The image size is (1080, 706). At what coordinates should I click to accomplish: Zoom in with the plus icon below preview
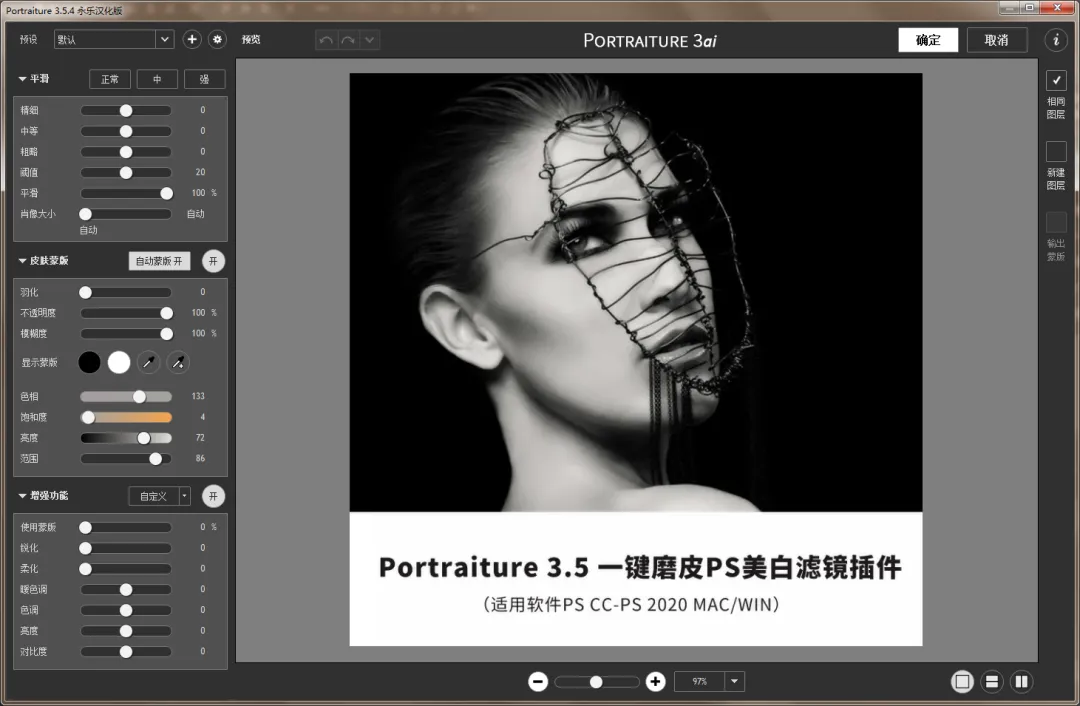point(656,682)
